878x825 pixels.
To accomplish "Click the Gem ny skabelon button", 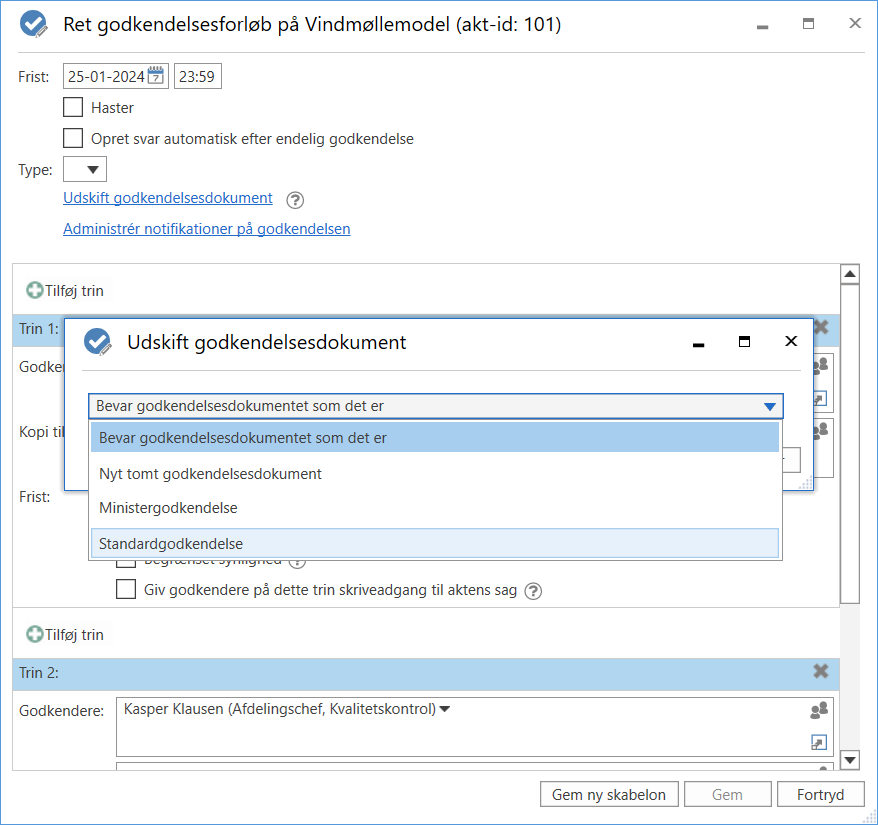I will tap(608, 795).
